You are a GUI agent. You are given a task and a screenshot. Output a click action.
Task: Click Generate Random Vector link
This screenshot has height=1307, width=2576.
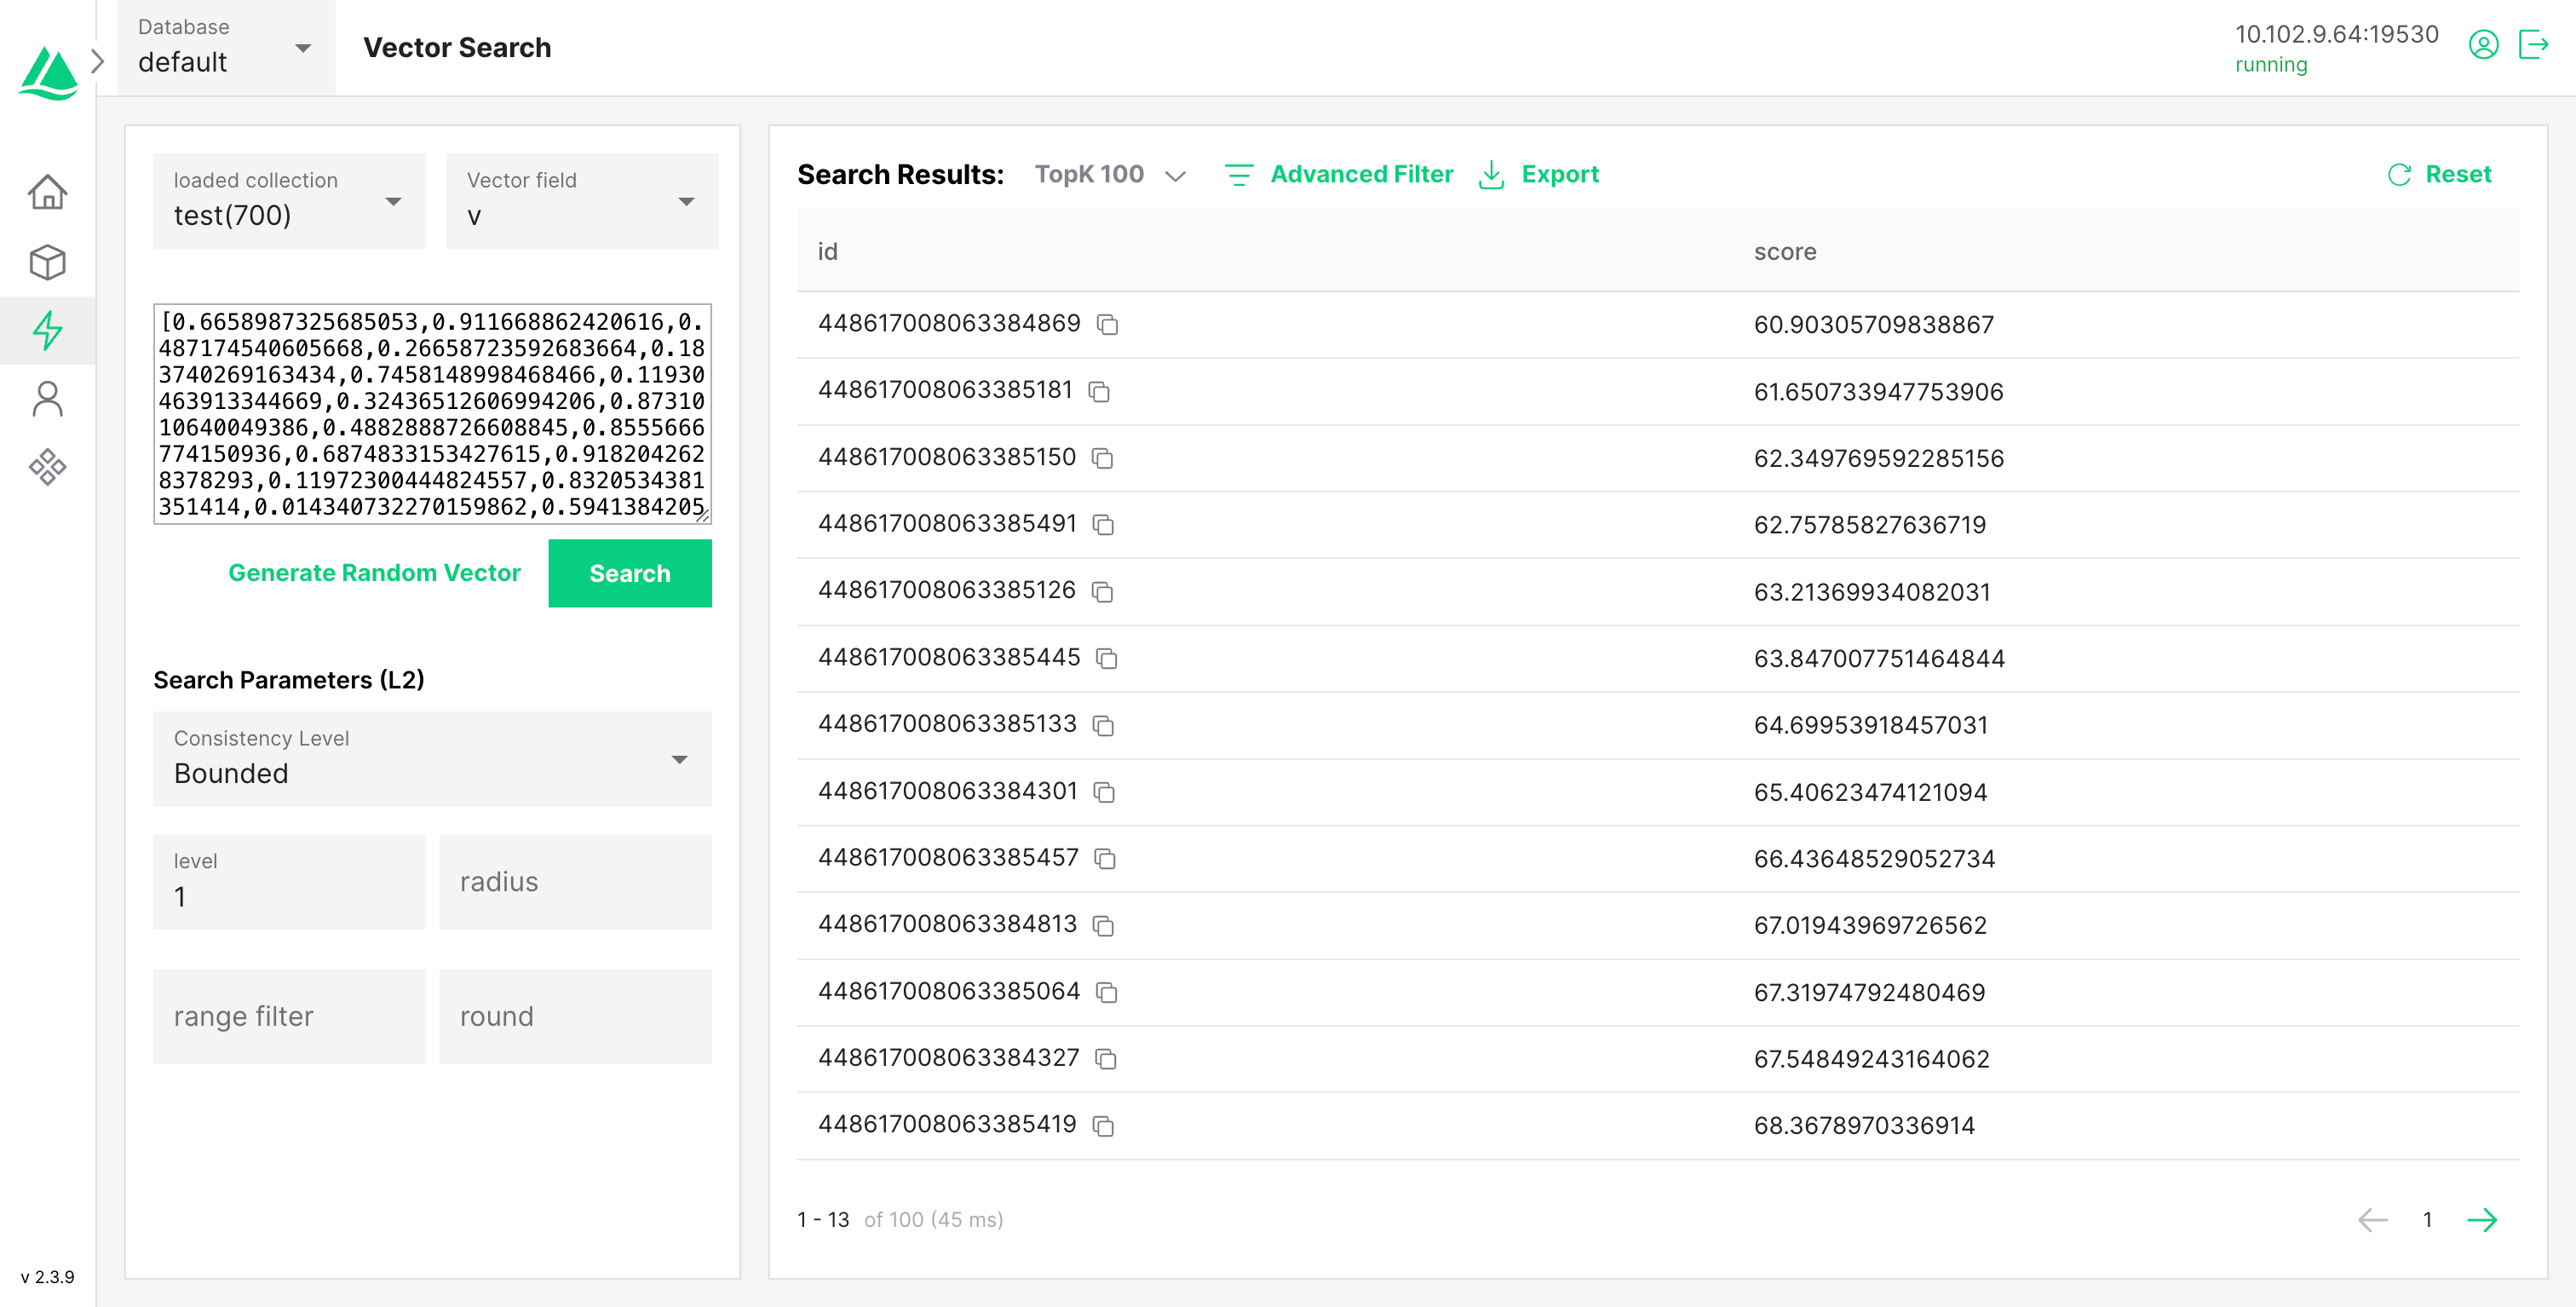click(x=374, y=573)
